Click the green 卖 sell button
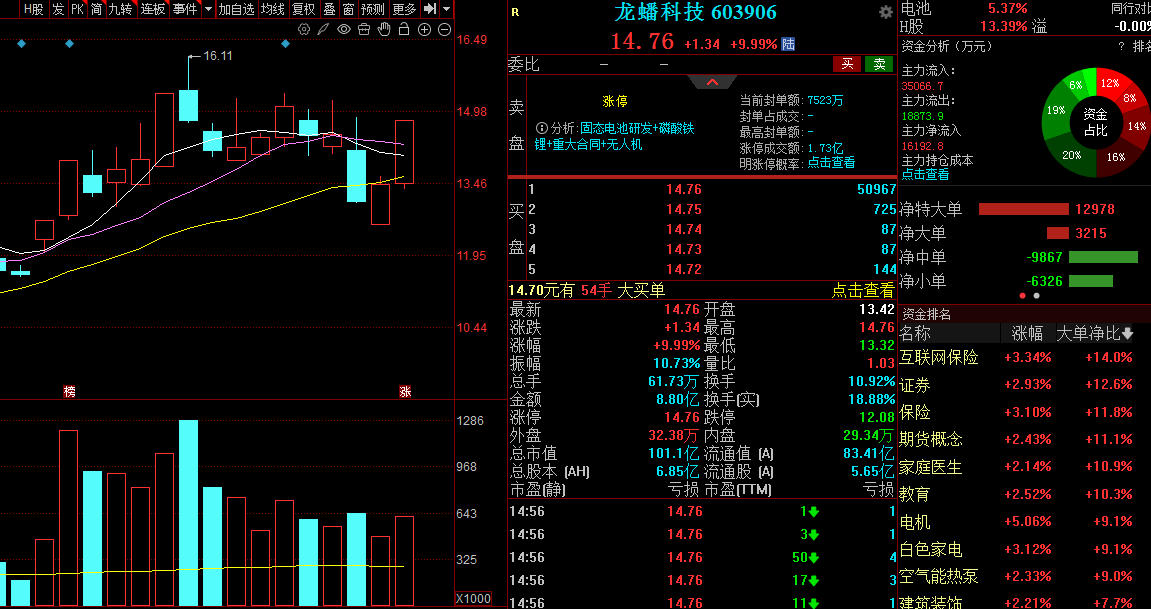1151x609 pixels. [x=879, y=64]
